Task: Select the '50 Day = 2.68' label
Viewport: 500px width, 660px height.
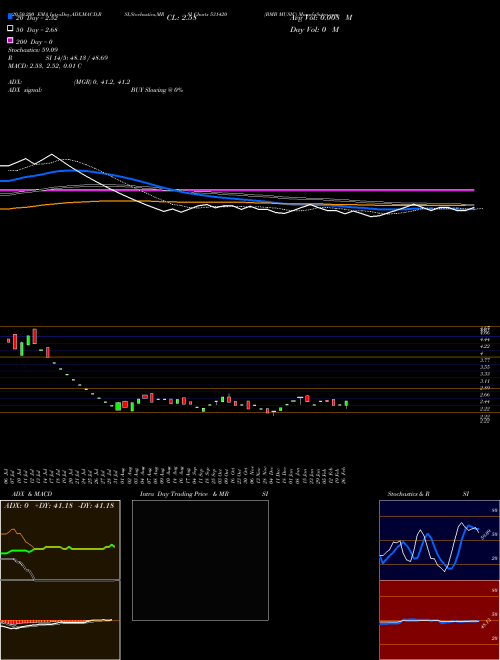Action: (x=36, y=30)
